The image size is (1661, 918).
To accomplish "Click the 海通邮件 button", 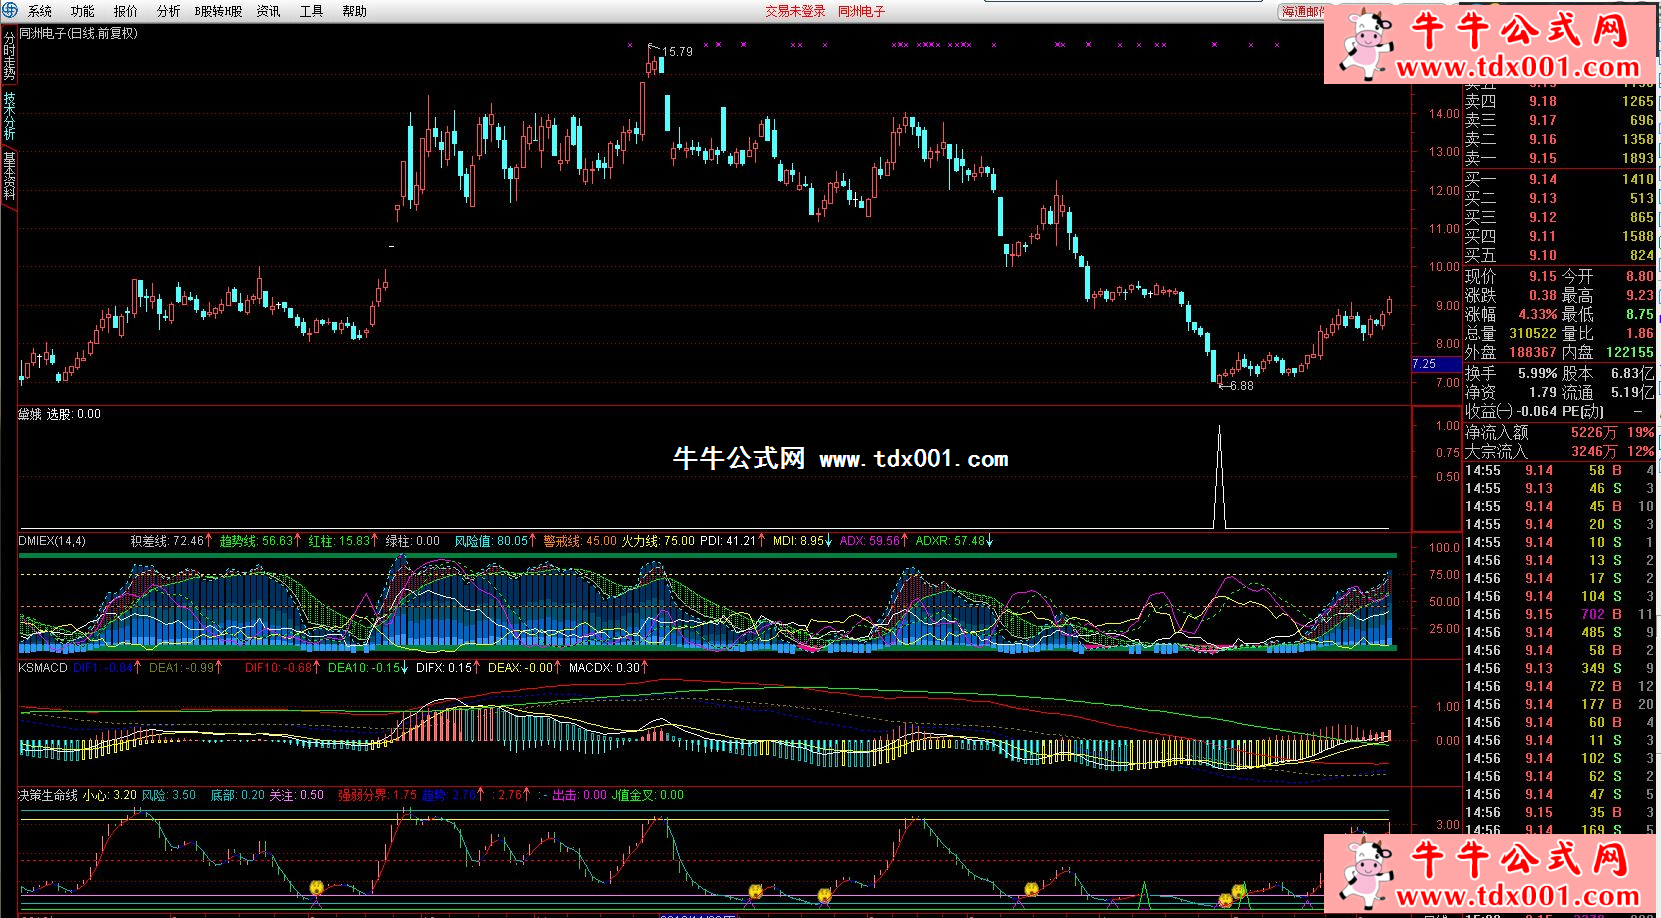I will [x=1302, y=12].
